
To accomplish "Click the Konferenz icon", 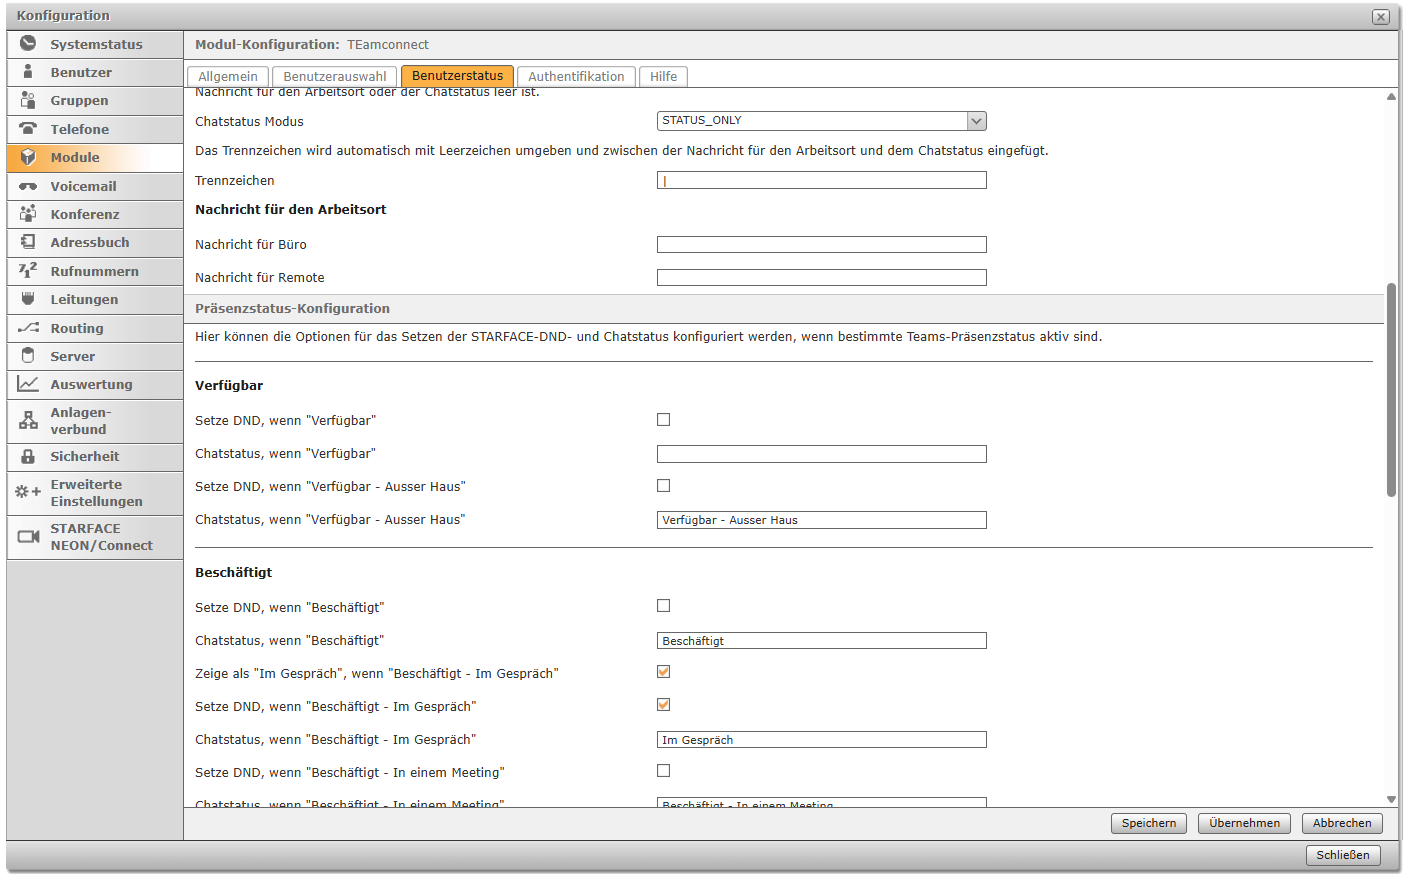I will pyautogui.click(x=28, y=214).
